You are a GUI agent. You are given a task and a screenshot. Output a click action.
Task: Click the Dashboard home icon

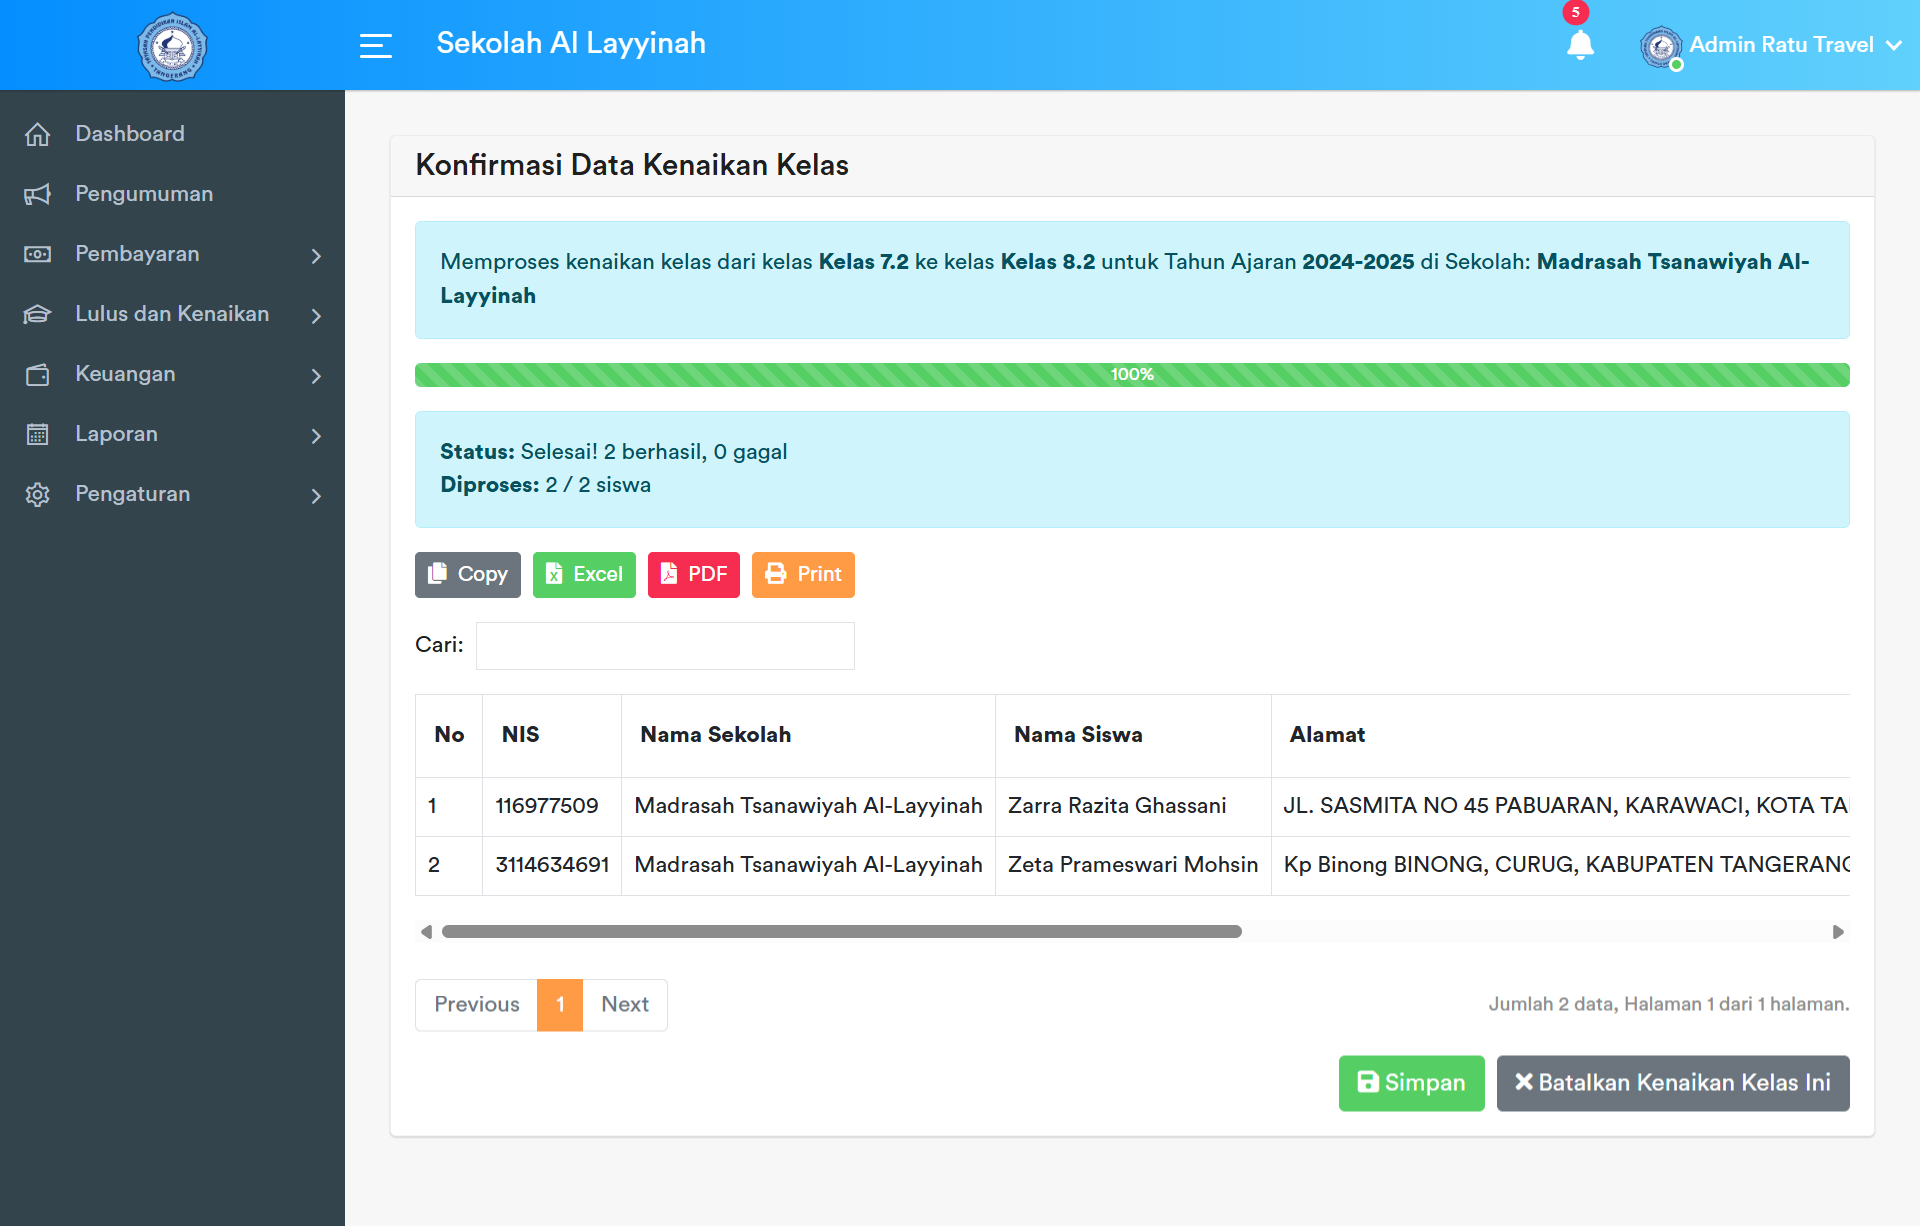pyautogui.click(x=37, y=134)
